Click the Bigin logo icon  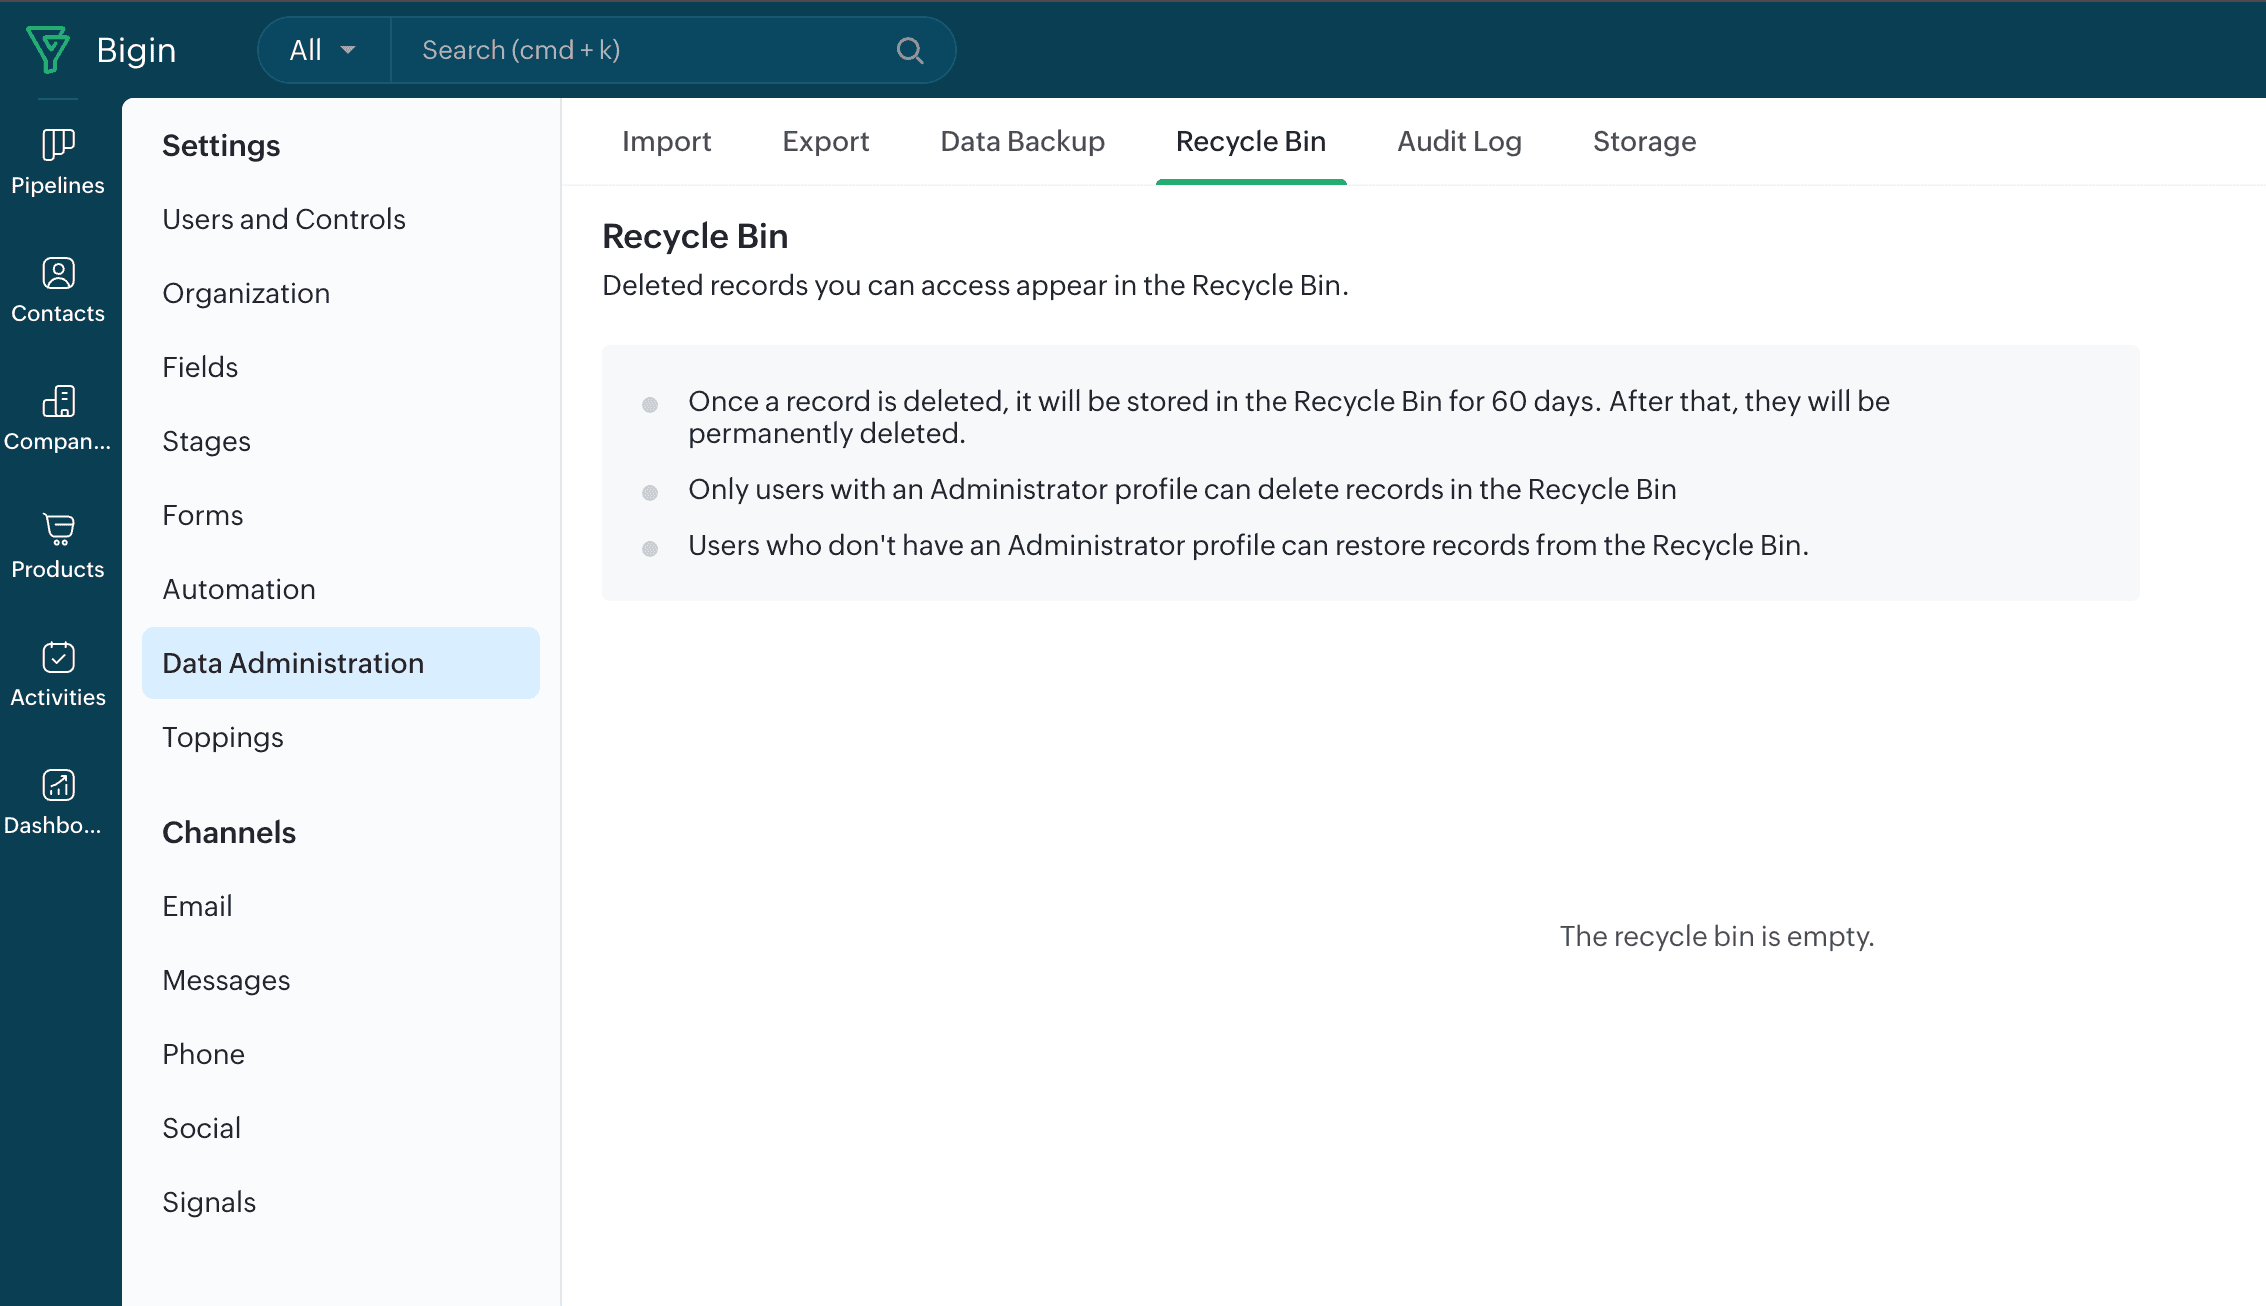coord(48,49)
